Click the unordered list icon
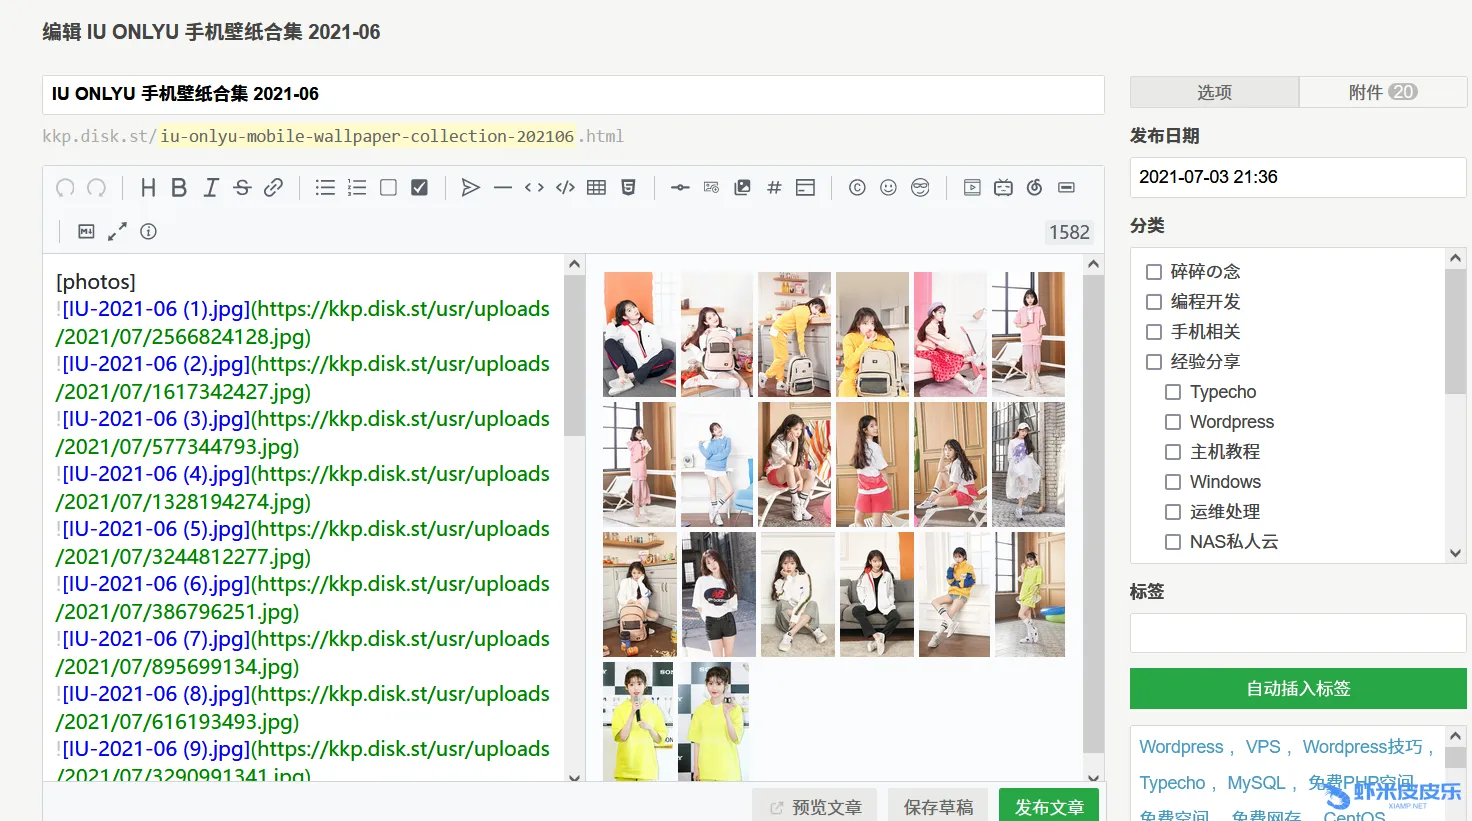Viewport: 1472px width, 821px height. click(x=325, y=188)
